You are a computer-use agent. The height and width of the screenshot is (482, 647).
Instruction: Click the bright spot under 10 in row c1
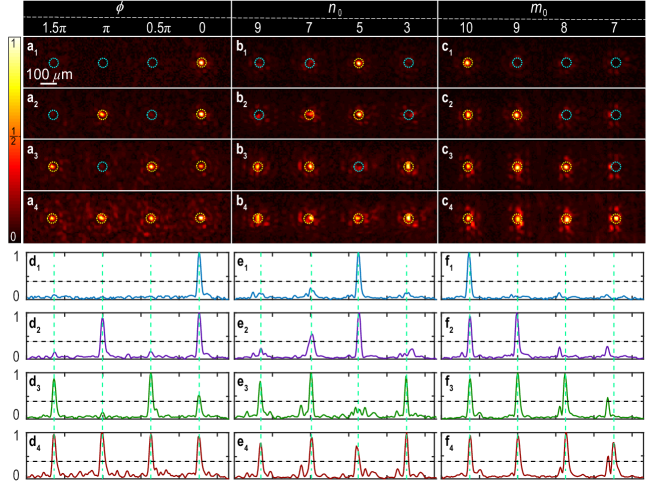pyautogui.click(x=468, y=63)
